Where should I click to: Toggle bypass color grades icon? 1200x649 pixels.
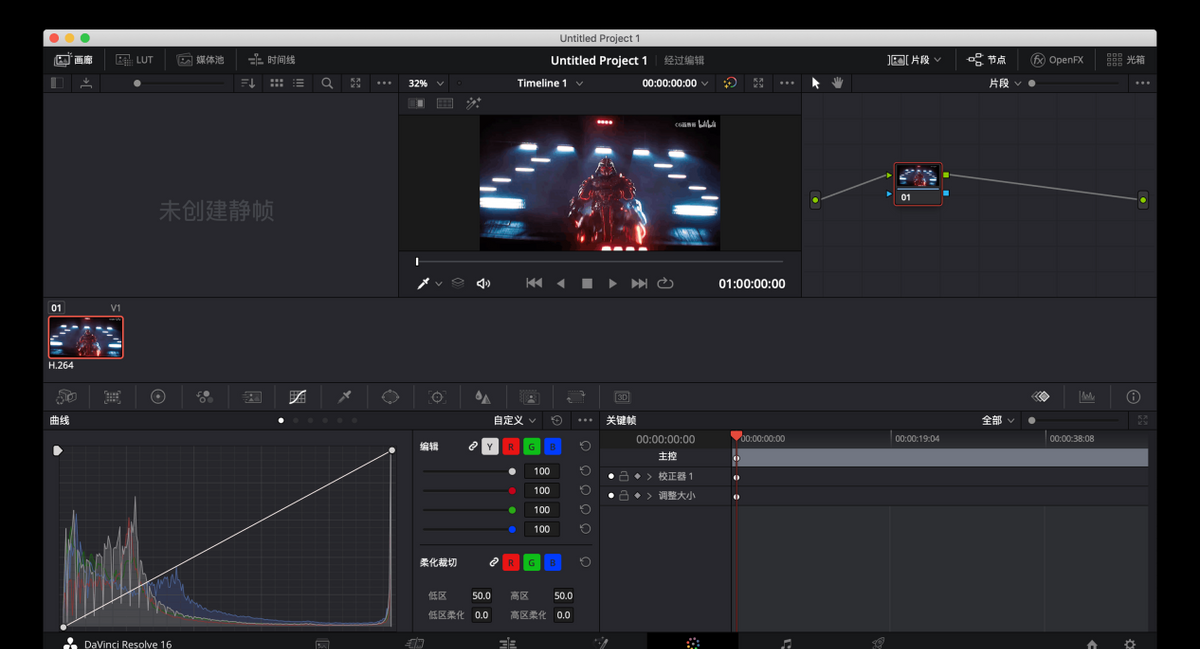(x=730, y=83)
